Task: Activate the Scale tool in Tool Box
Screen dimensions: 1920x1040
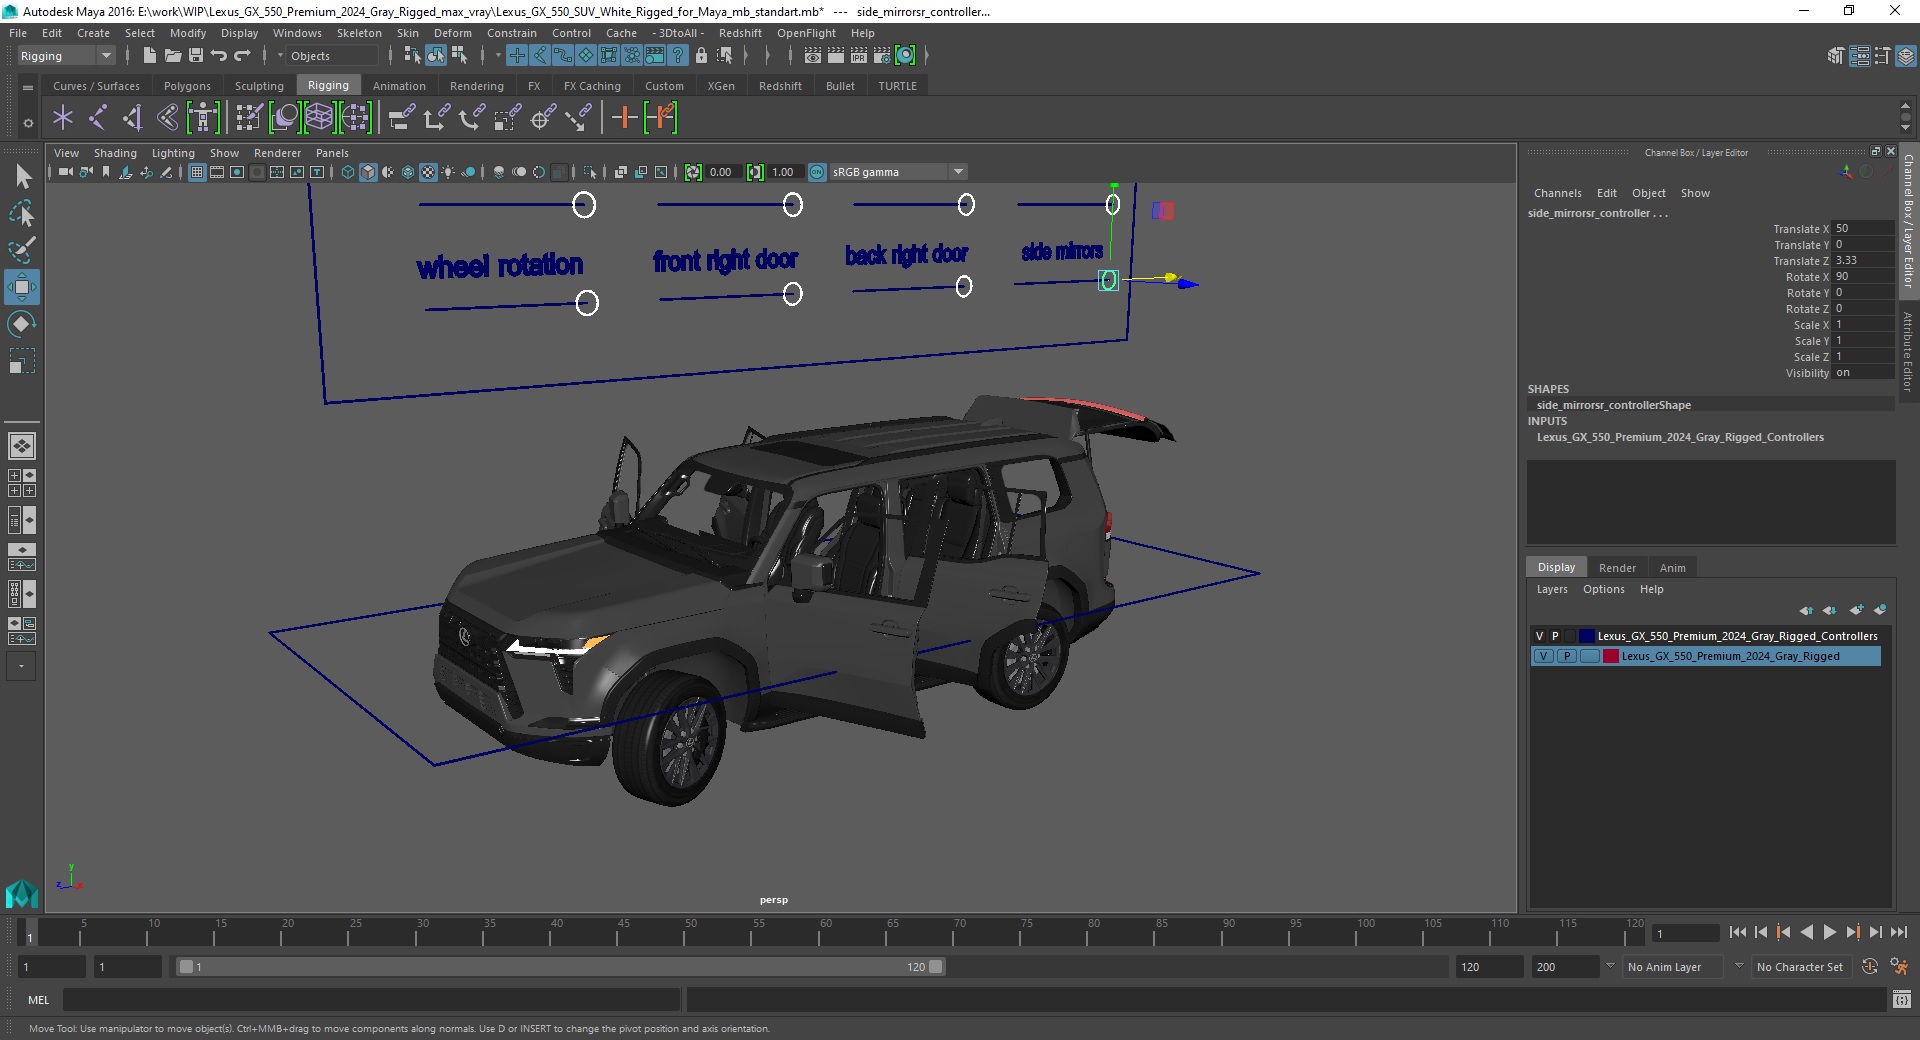Action: (x=22, y=361)
